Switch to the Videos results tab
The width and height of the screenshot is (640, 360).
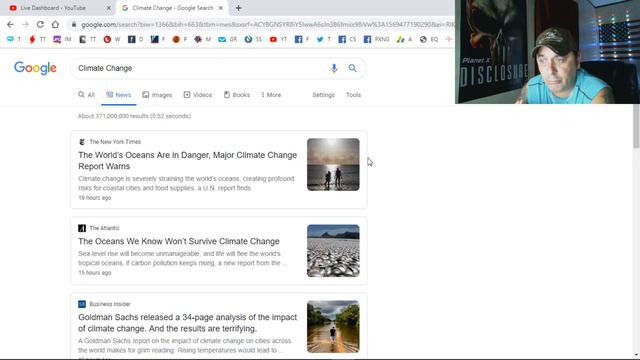tap(198, 95)
